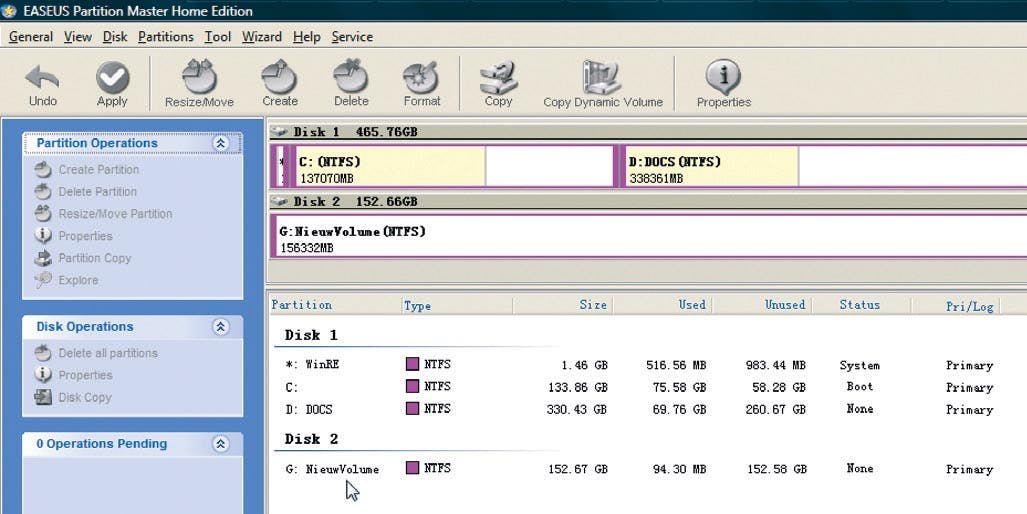The height and width of the screenshot is (514, 1027).
Task: Open the Disk menu
Action: pos(115,37)
